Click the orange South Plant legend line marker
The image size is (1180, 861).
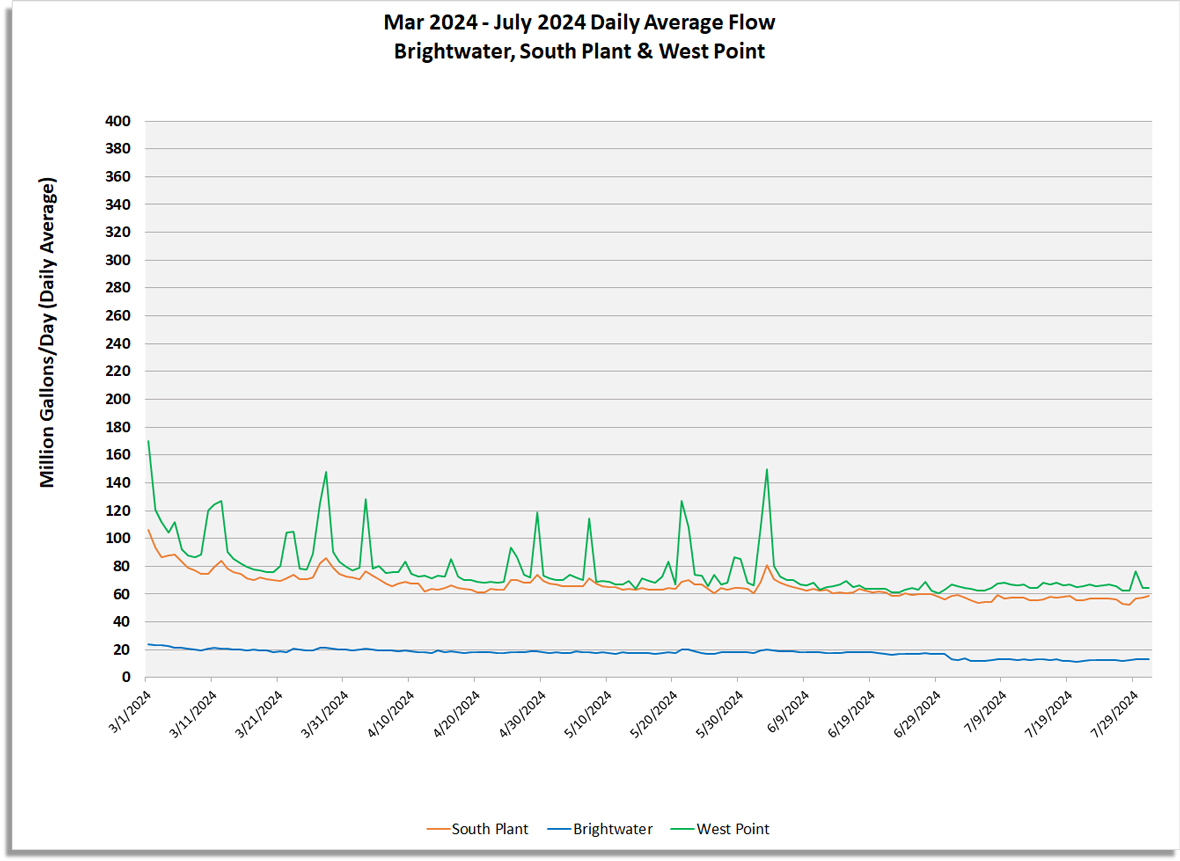click(437, 829)
